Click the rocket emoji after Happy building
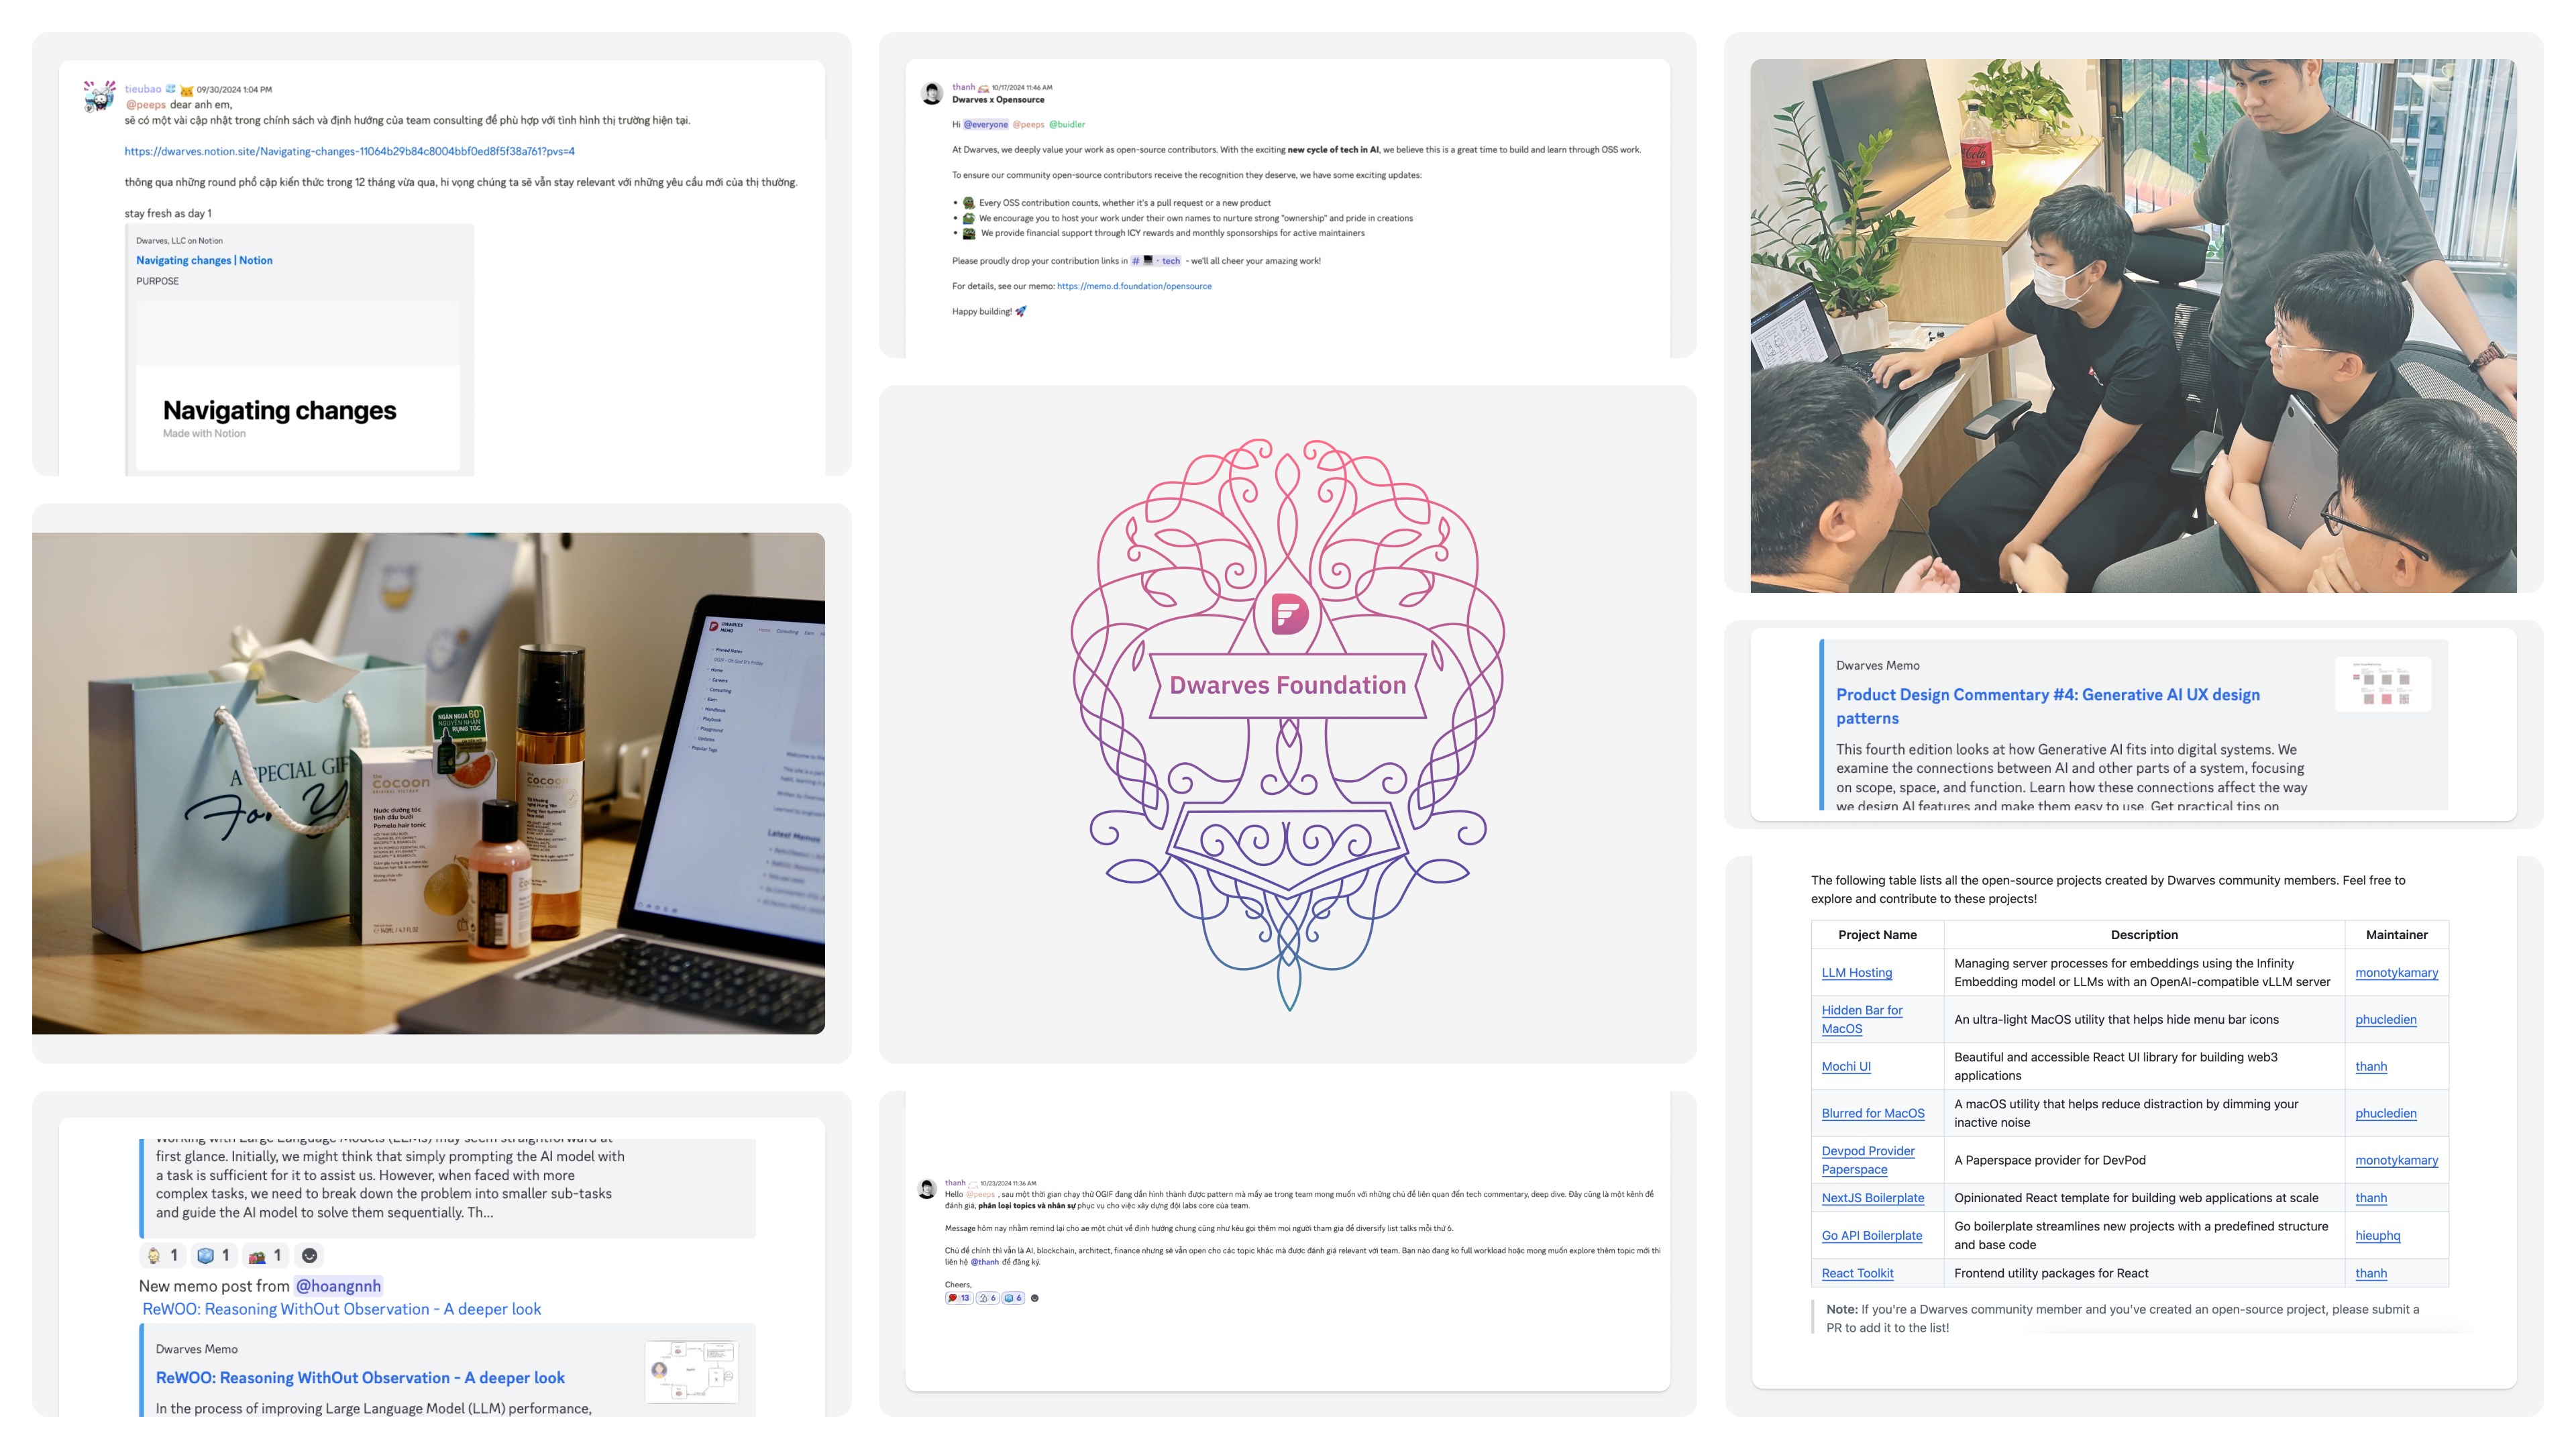The image size is (2576, 1449). tap(1021, 311)
